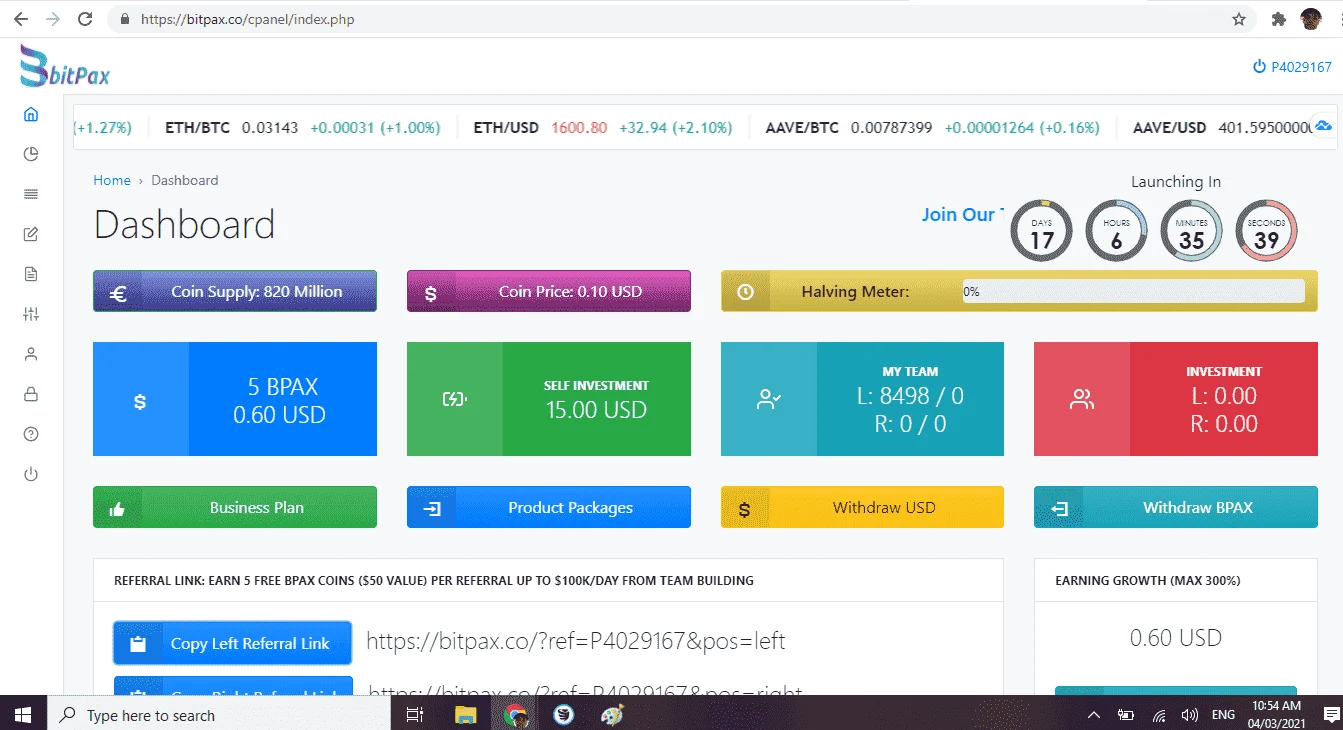Open the Windows Start button
The height and width of the screenshot is (730, 1343).
[x=22, y=715]
